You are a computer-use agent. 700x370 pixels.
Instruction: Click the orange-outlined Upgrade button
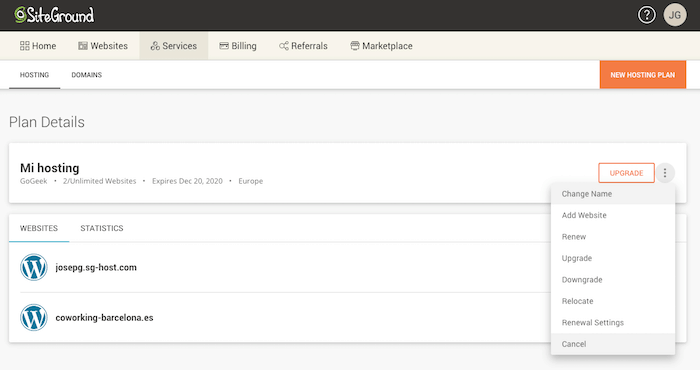(x=626, y=173)
